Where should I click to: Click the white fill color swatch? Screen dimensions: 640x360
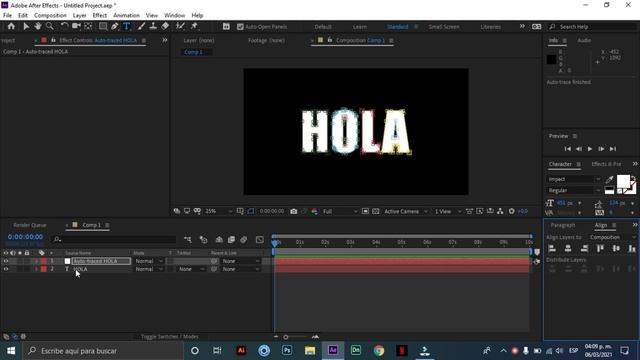click(x=623, y=181)
